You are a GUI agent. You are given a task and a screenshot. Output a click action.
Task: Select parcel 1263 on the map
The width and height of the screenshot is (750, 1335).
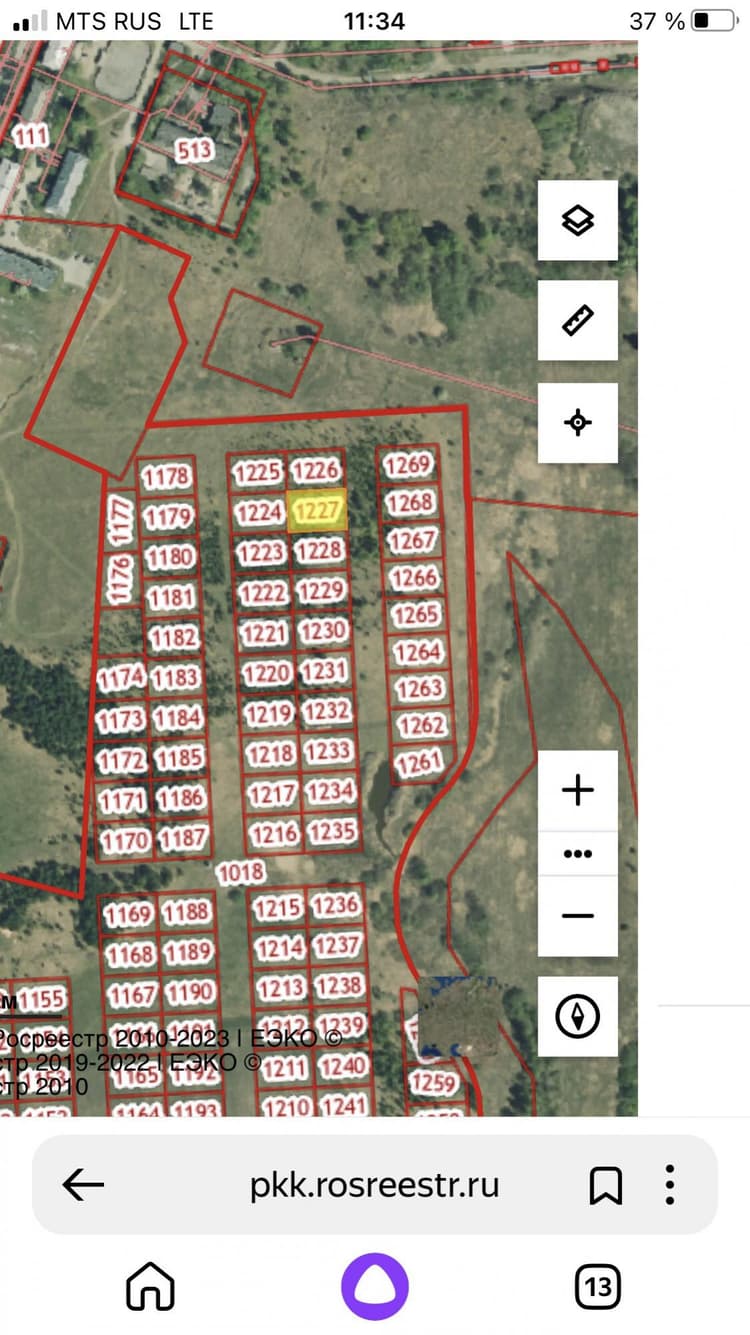[420, 688]
